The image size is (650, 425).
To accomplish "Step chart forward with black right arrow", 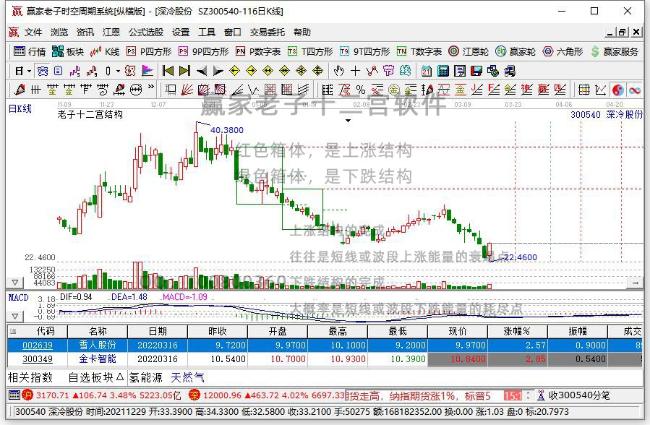I will pyautogui.click(x=218, y=71).
